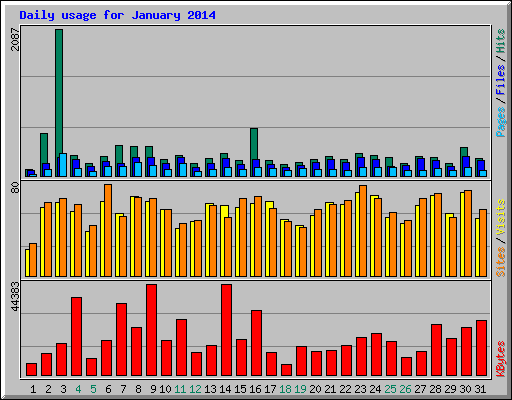Click the day 9 axis label
The height and width of the screenshot is (400, 512).
[153, 389]
